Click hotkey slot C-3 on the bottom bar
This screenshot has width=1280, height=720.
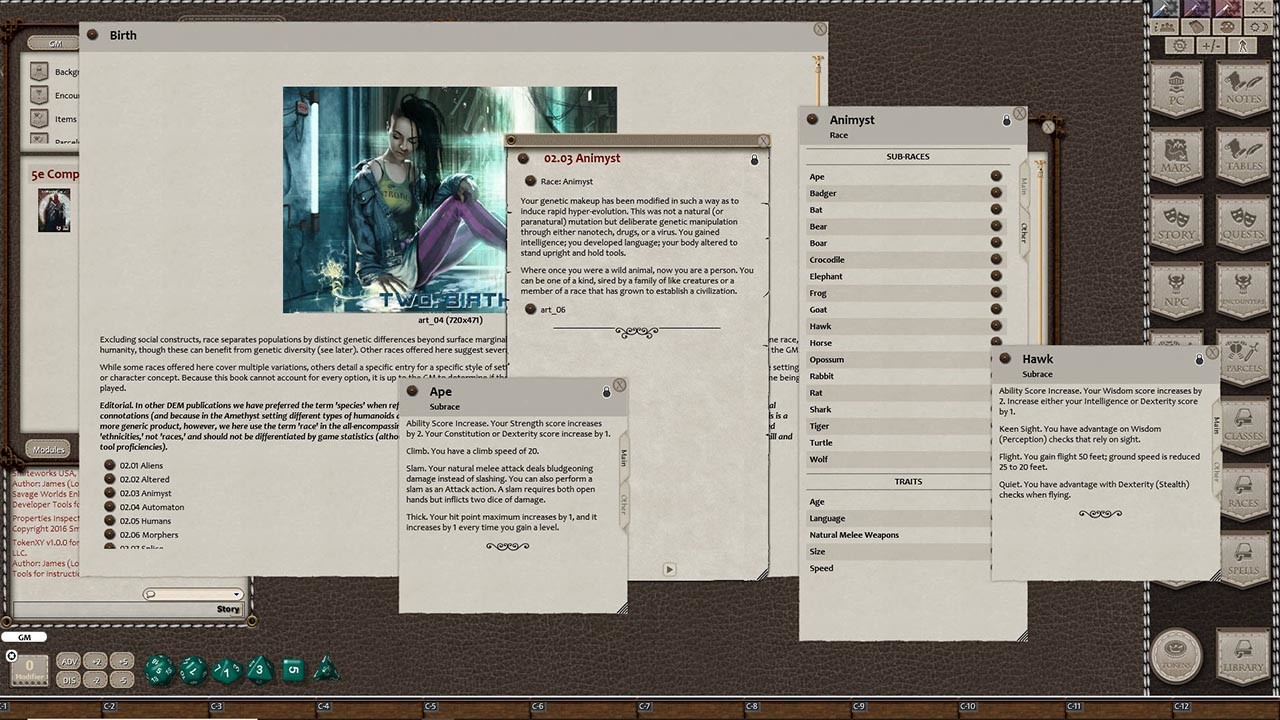(x=216, y=705)
